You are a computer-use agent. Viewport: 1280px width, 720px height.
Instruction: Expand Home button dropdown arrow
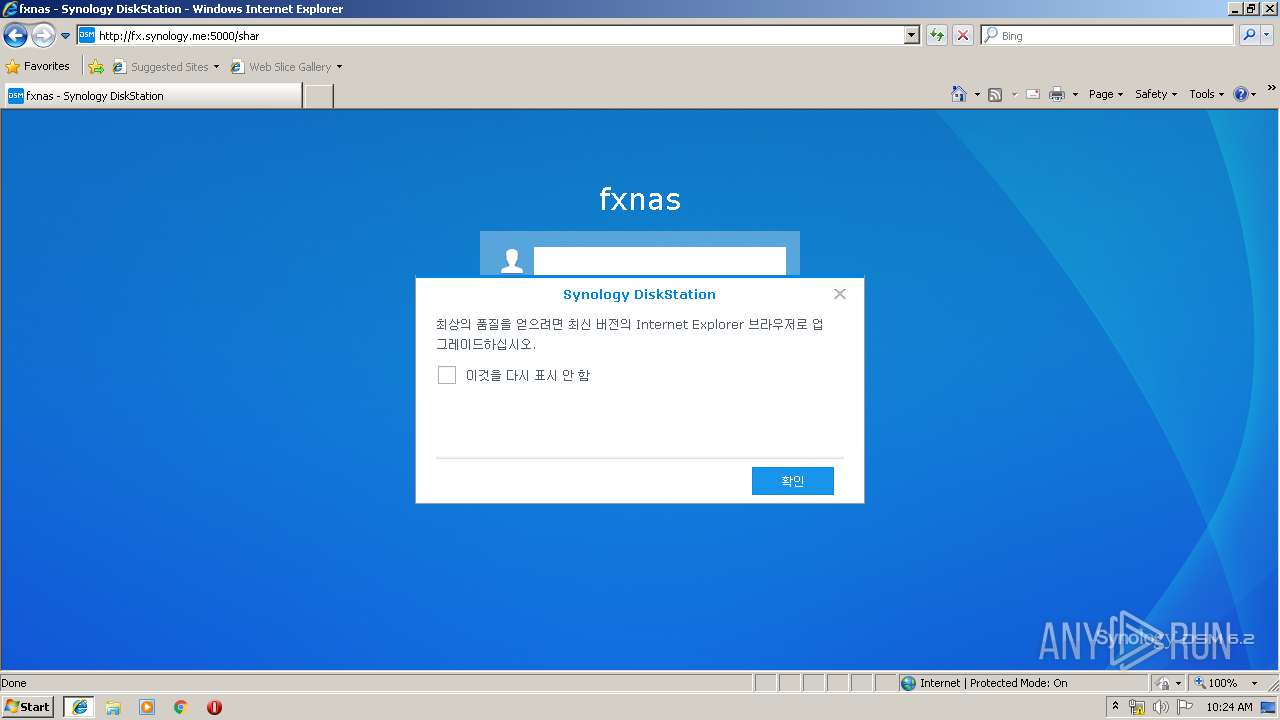977,94
